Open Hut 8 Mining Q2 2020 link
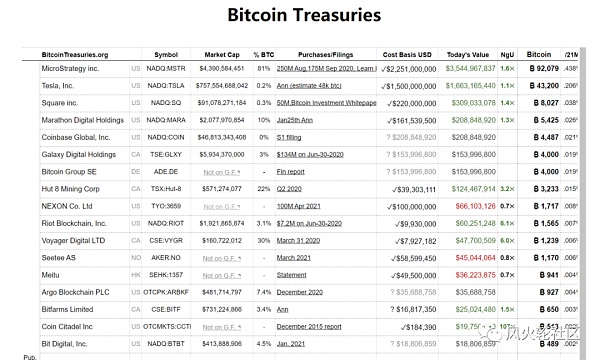 coord(289,189)
